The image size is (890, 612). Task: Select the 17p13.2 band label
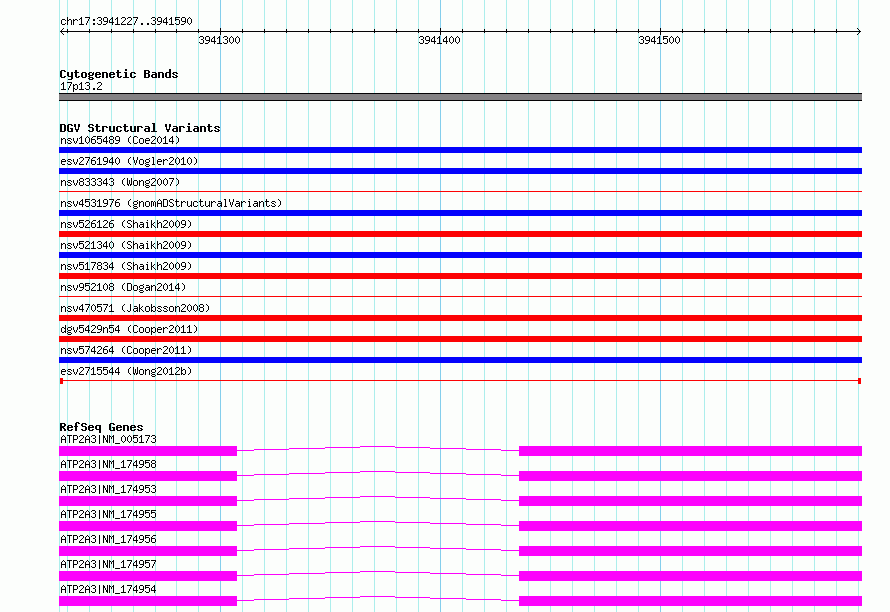tap(81, 86)
